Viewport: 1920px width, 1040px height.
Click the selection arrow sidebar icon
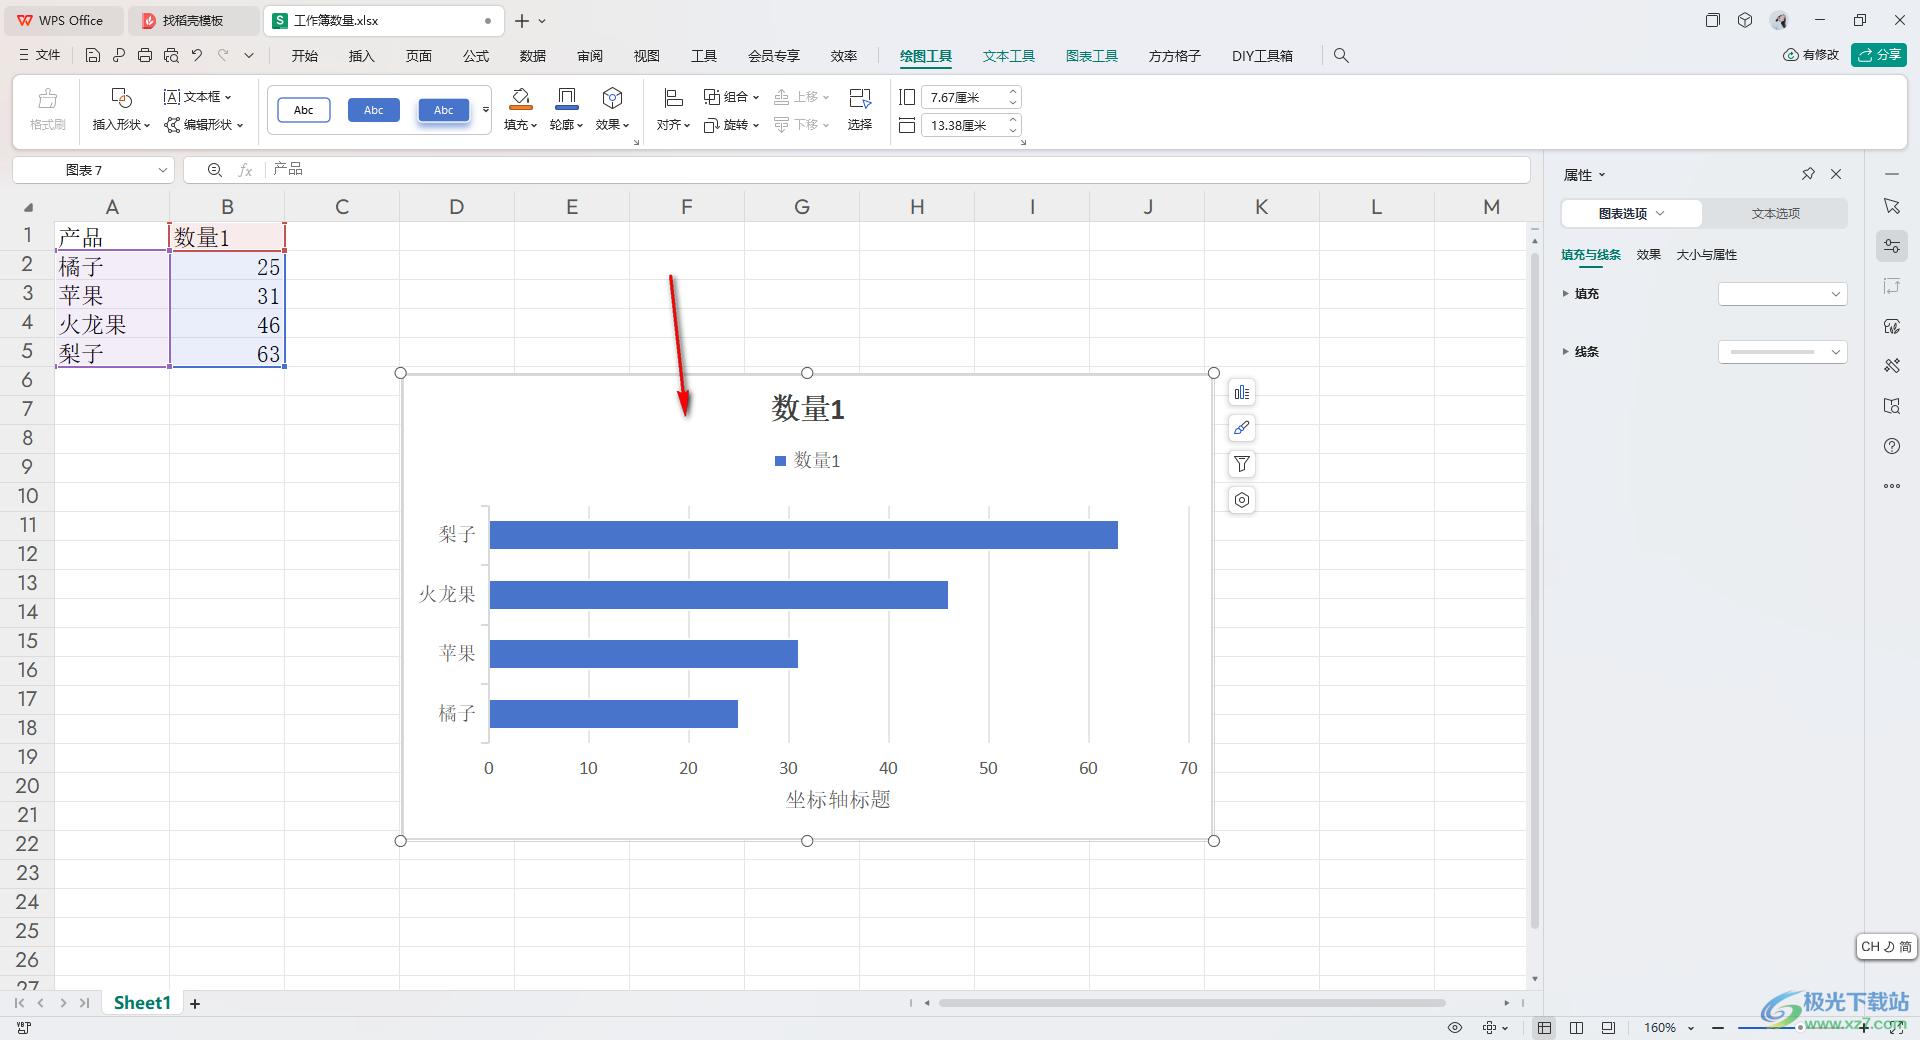[x=1892, y=206]
